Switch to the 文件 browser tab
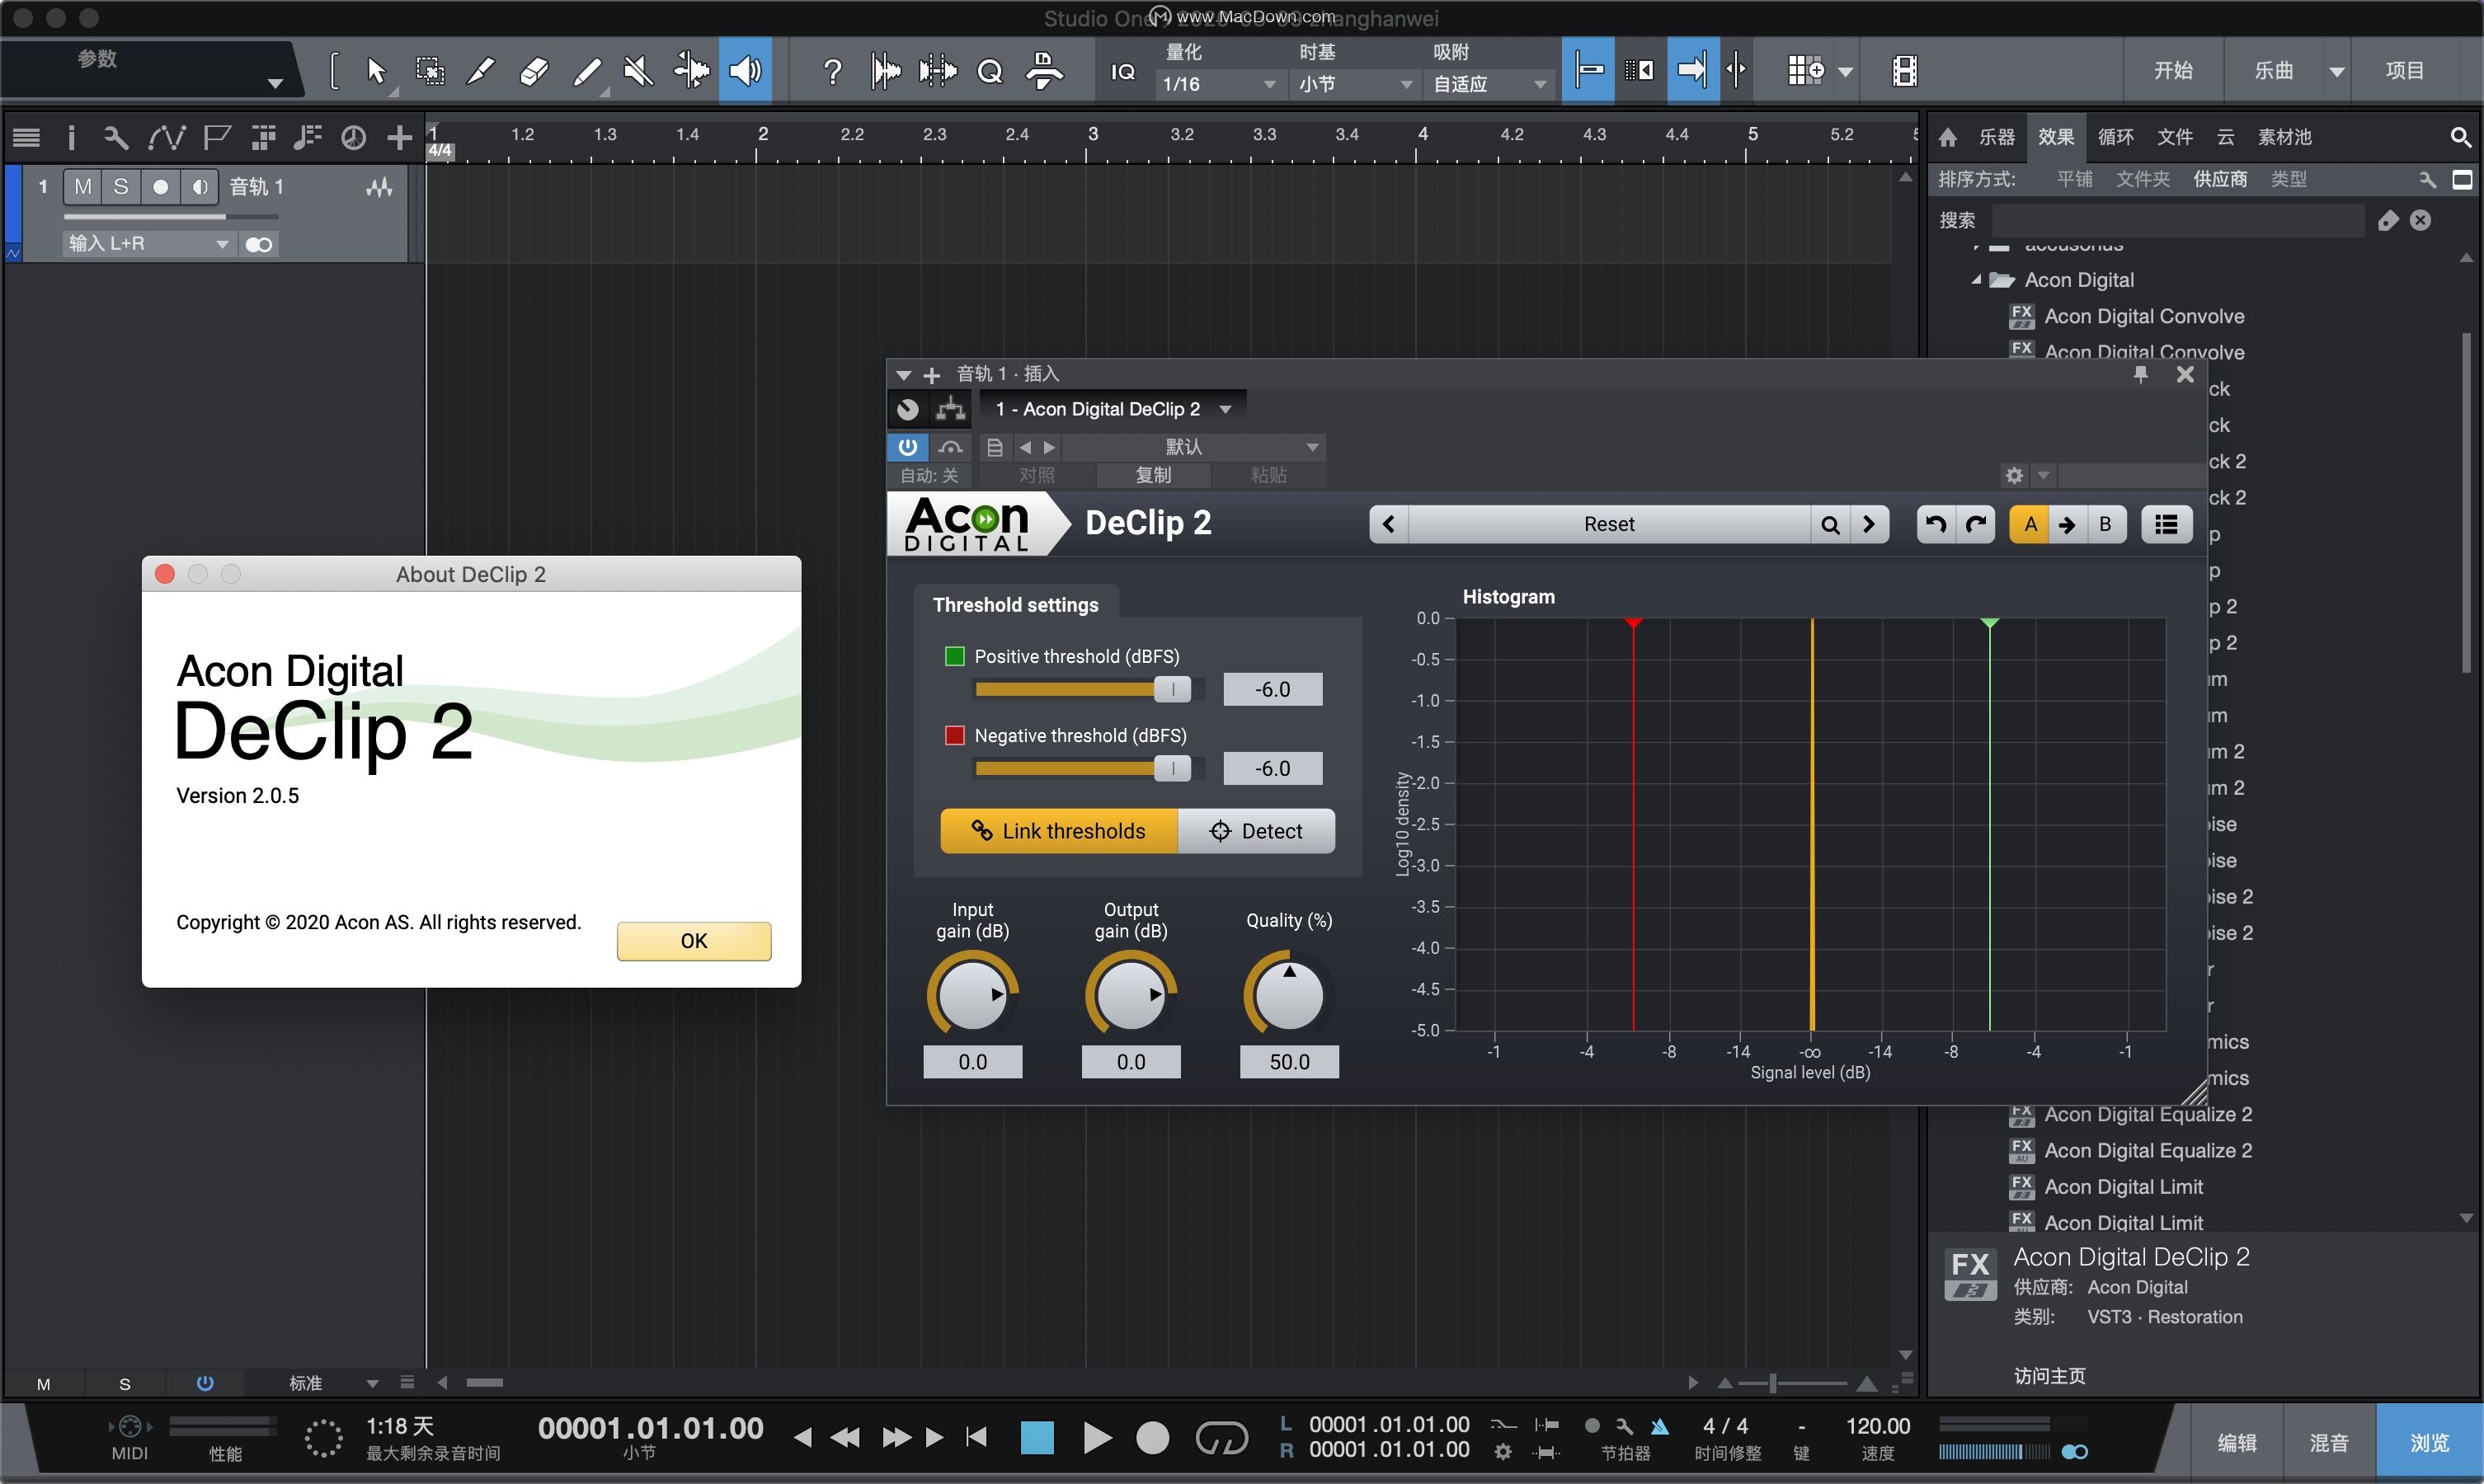 pos(2175,137)
